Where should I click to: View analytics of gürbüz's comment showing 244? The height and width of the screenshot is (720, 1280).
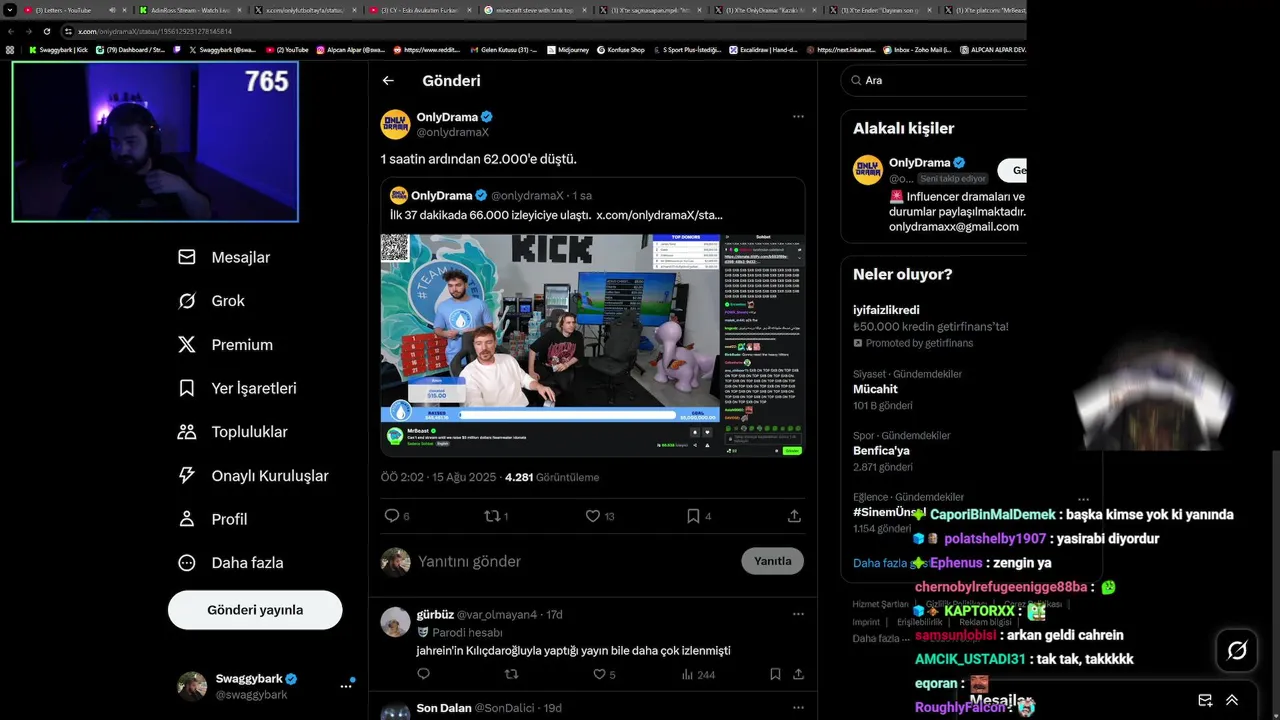point(698,675)
